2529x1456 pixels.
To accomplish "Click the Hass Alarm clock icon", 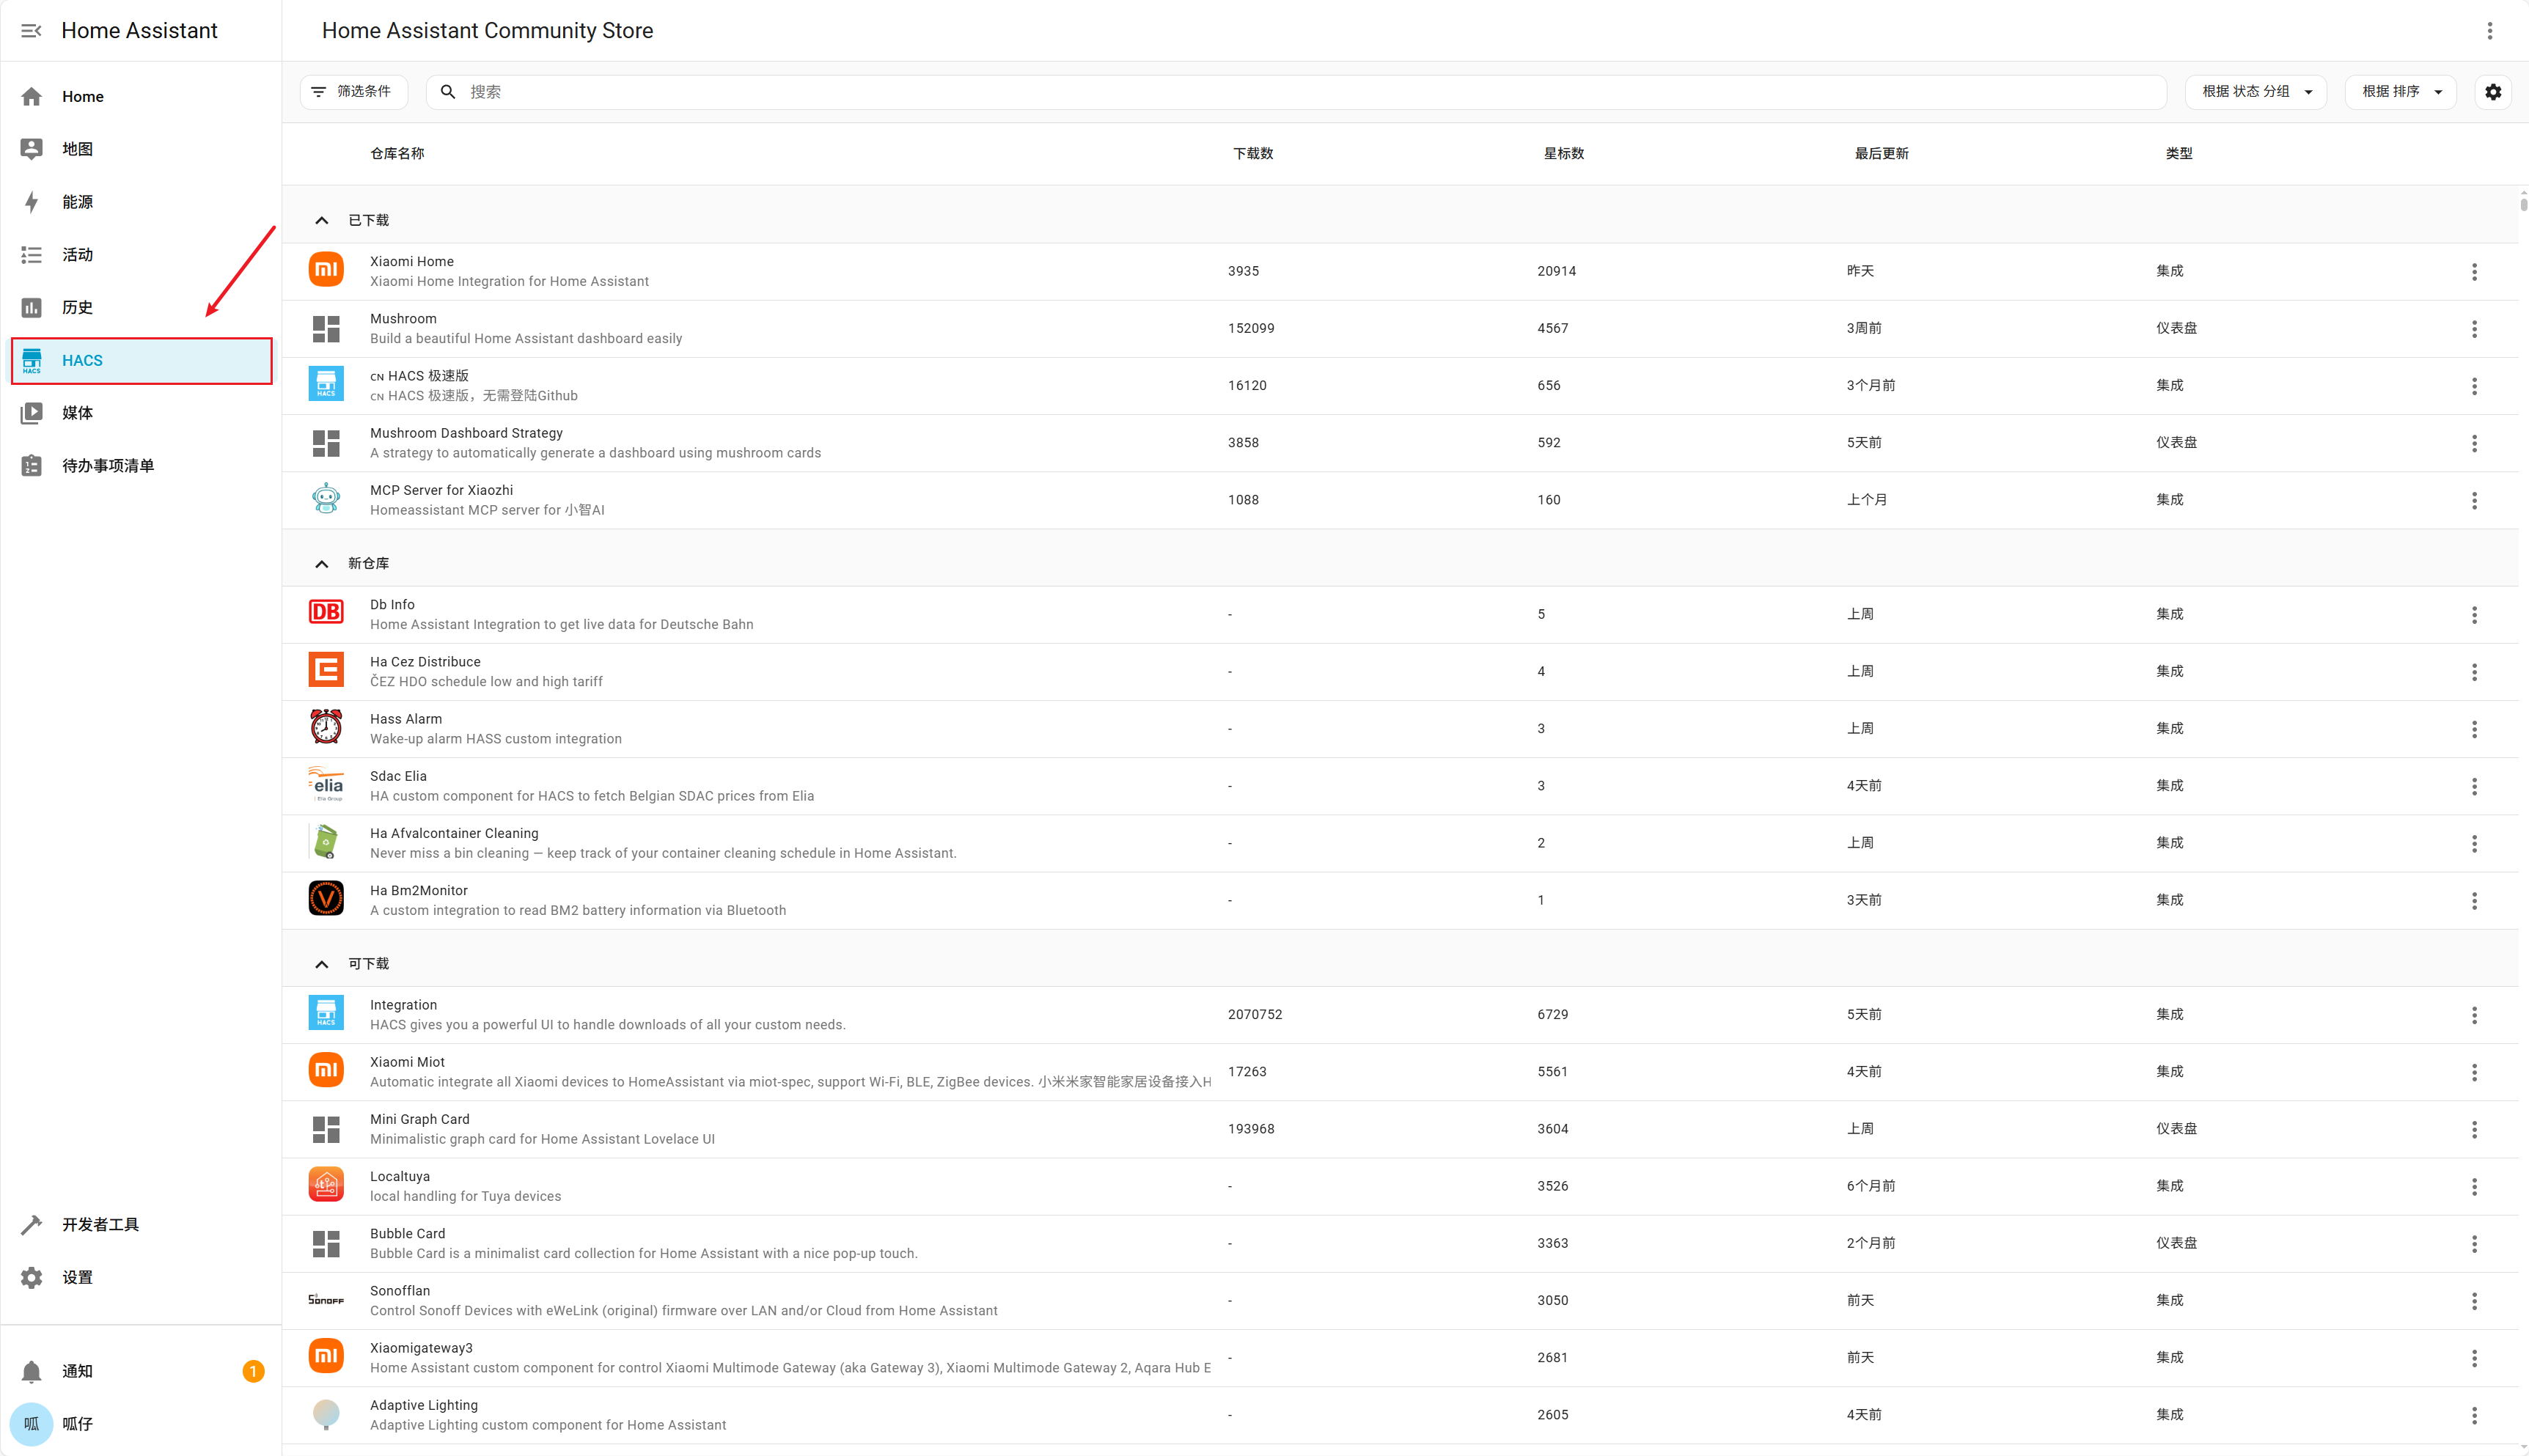I will point(326,728).
